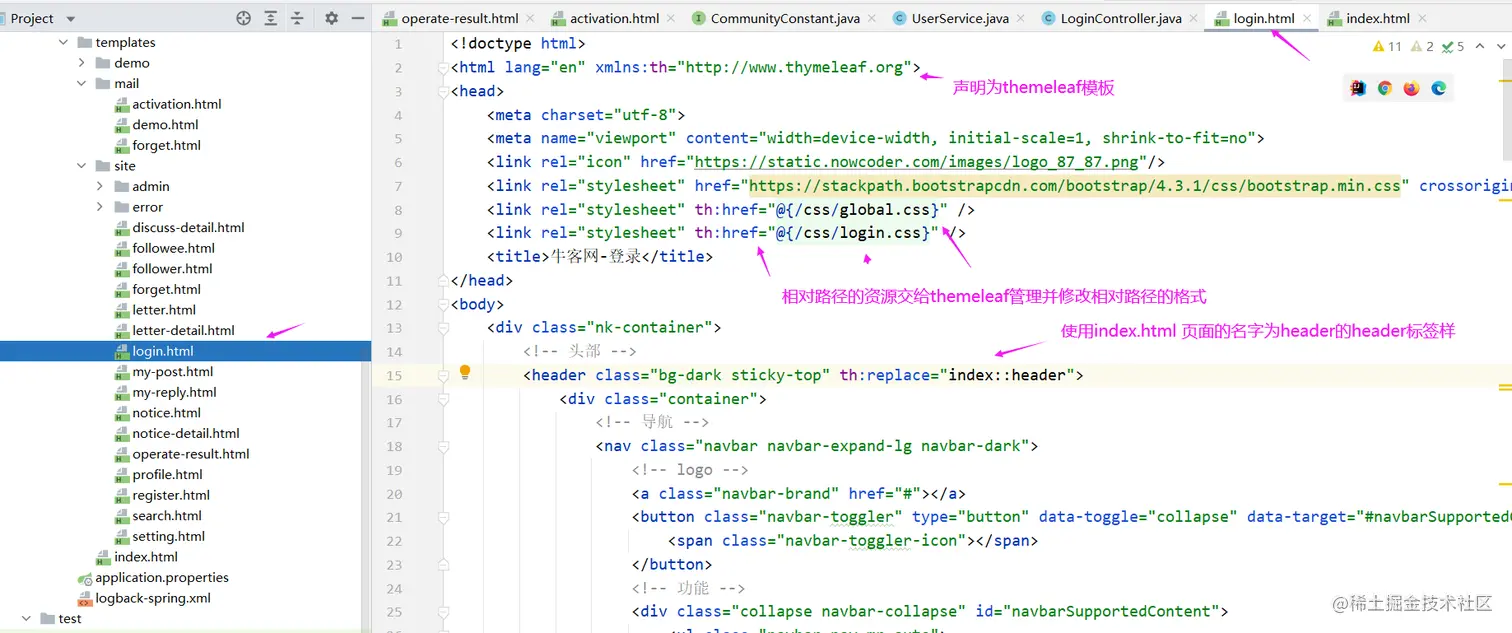The image size is (1512, 633).
Task: Expand the demo folder
Action: pyautogui.click(x=82, y=63)
